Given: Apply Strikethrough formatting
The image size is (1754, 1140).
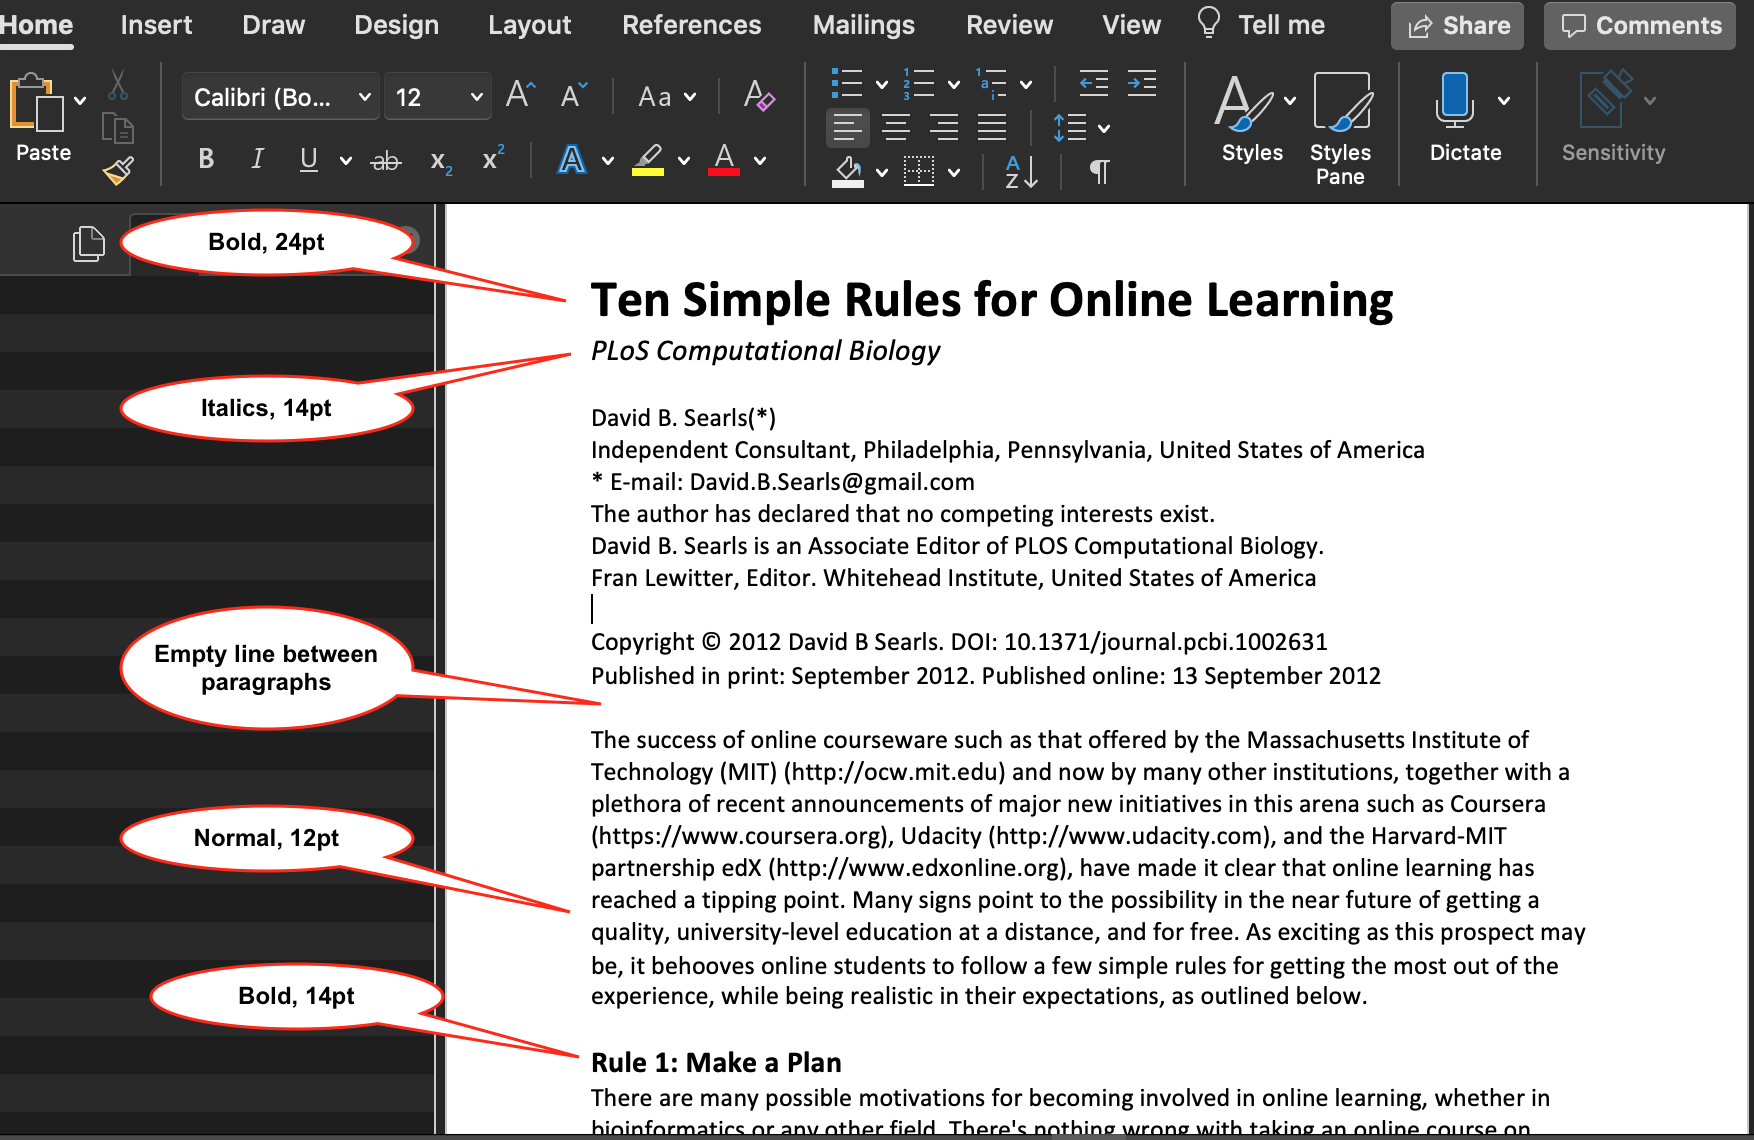Looking at the screenshot, I should (386, 160).
